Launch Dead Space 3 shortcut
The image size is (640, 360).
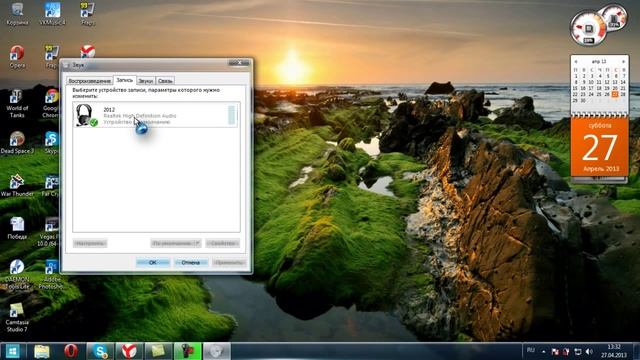click(17, 143)
